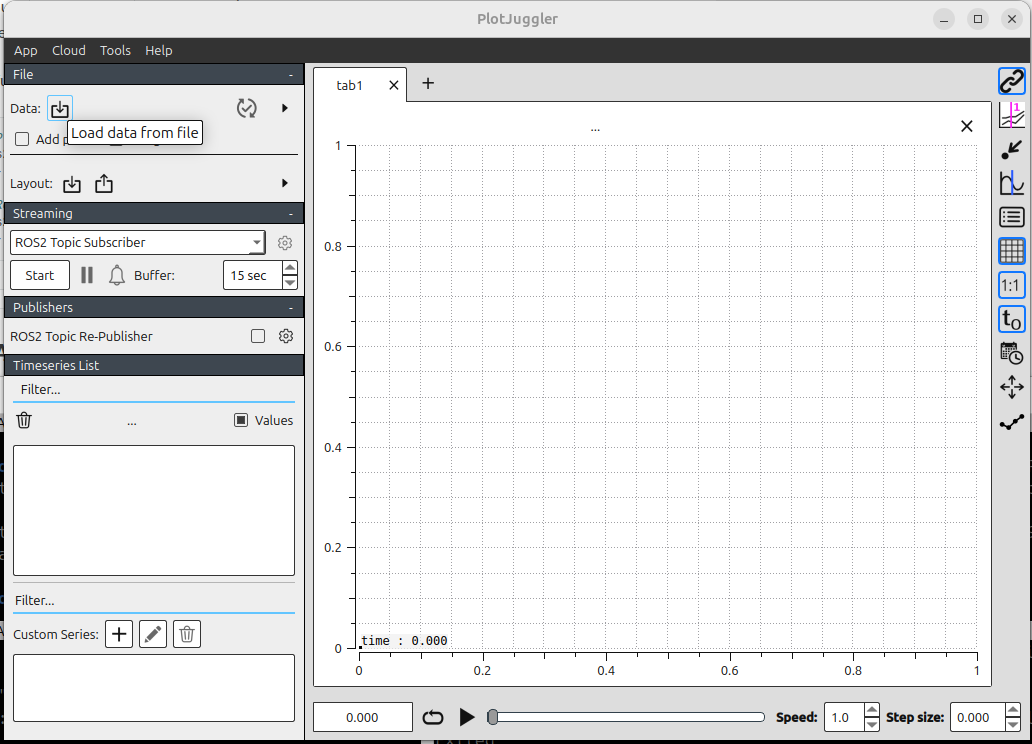This screenshot has height=744, width=1032.
Task: Increase the playback Speed value
Action: tap(871, 710)
